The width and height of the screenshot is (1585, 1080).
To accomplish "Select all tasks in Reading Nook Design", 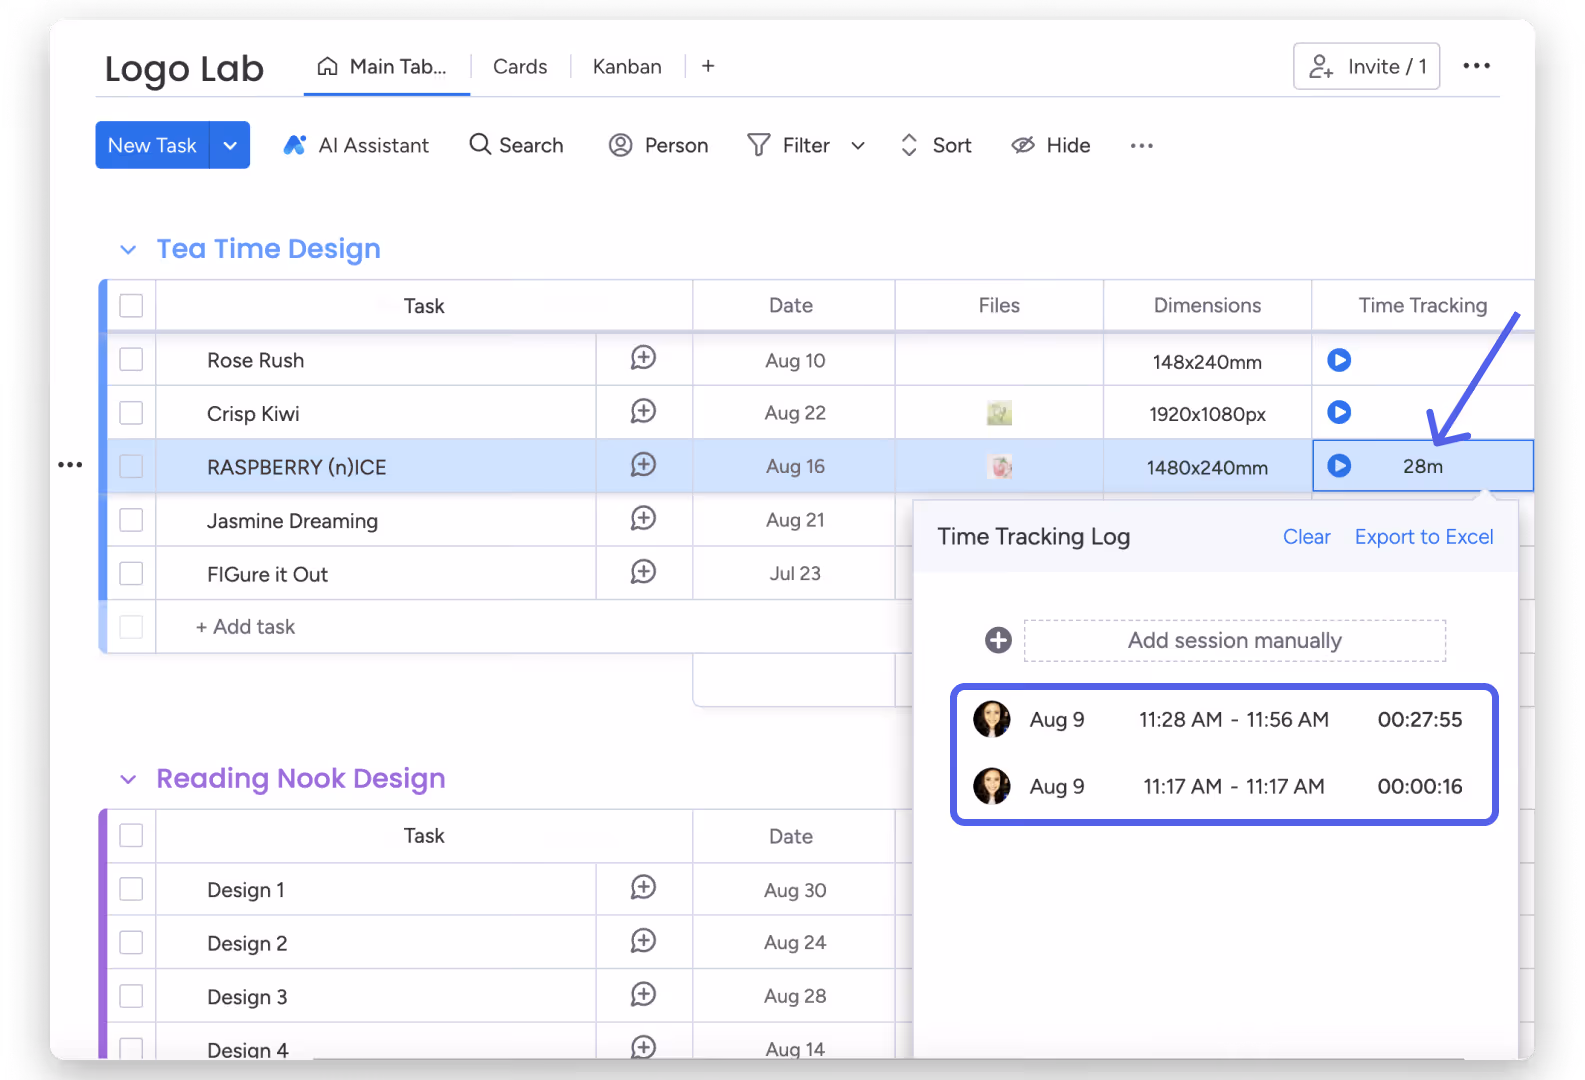I will (131, 835).
